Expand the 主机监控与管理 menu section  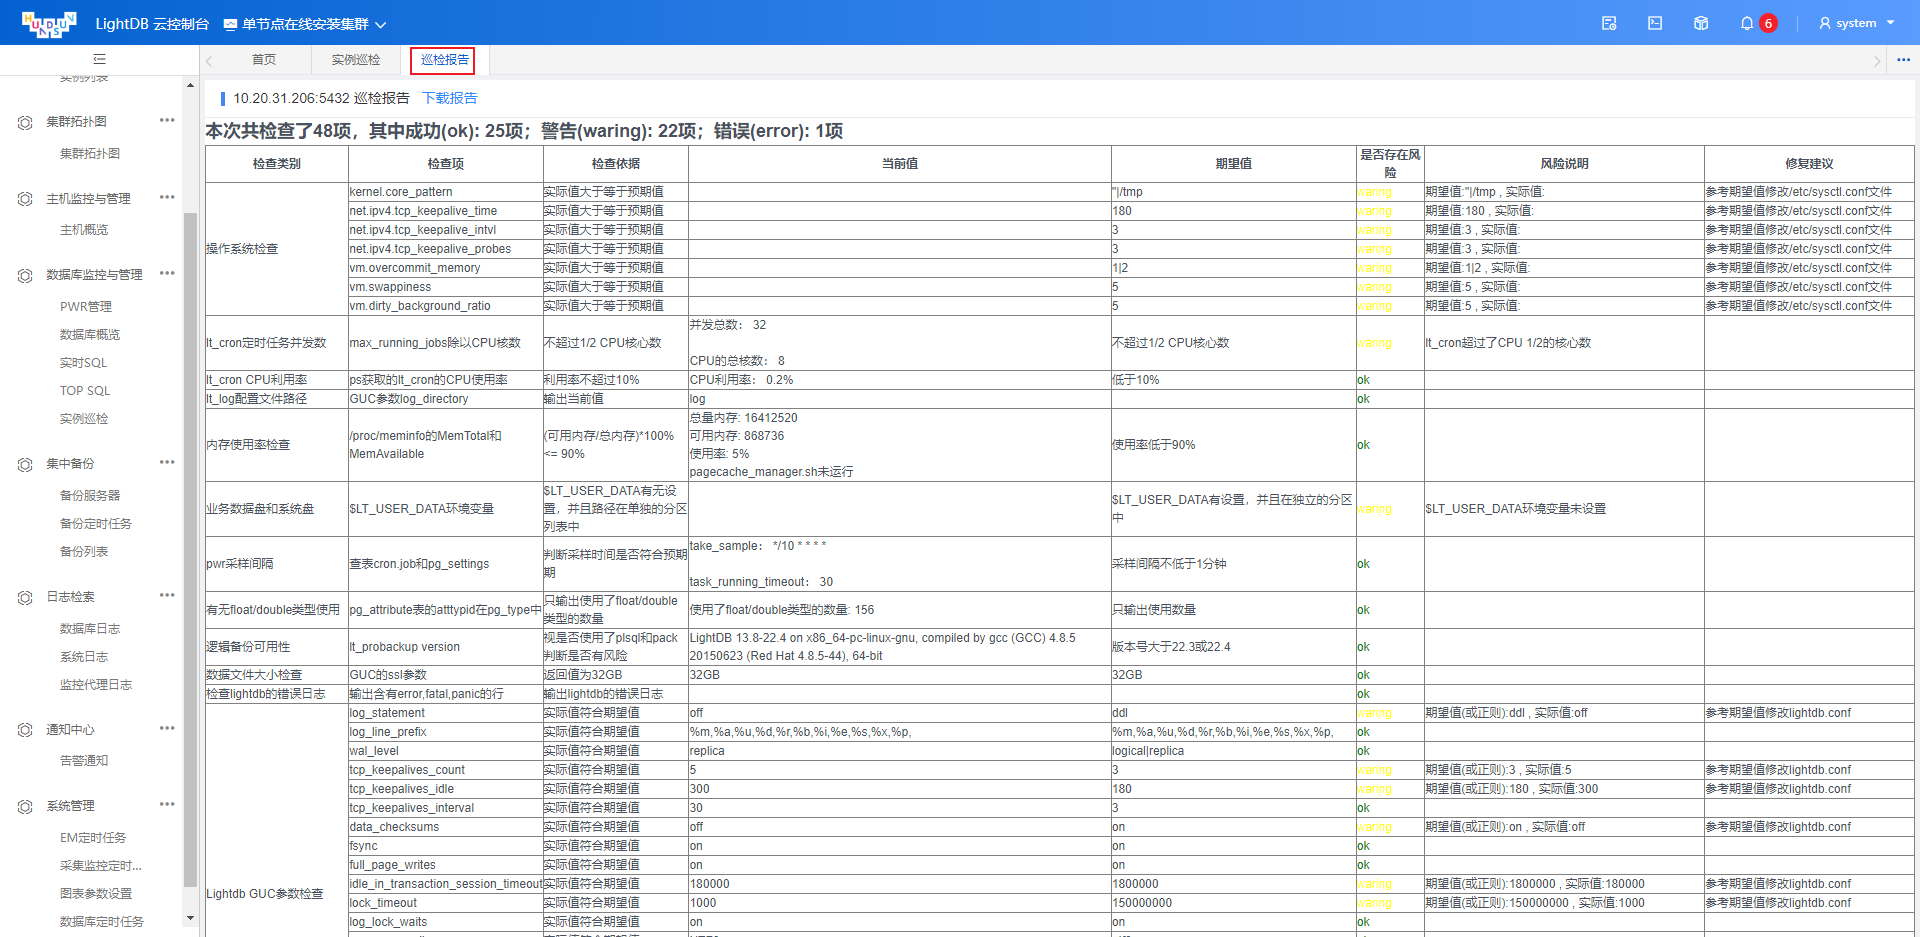click(x=88, y=199)
